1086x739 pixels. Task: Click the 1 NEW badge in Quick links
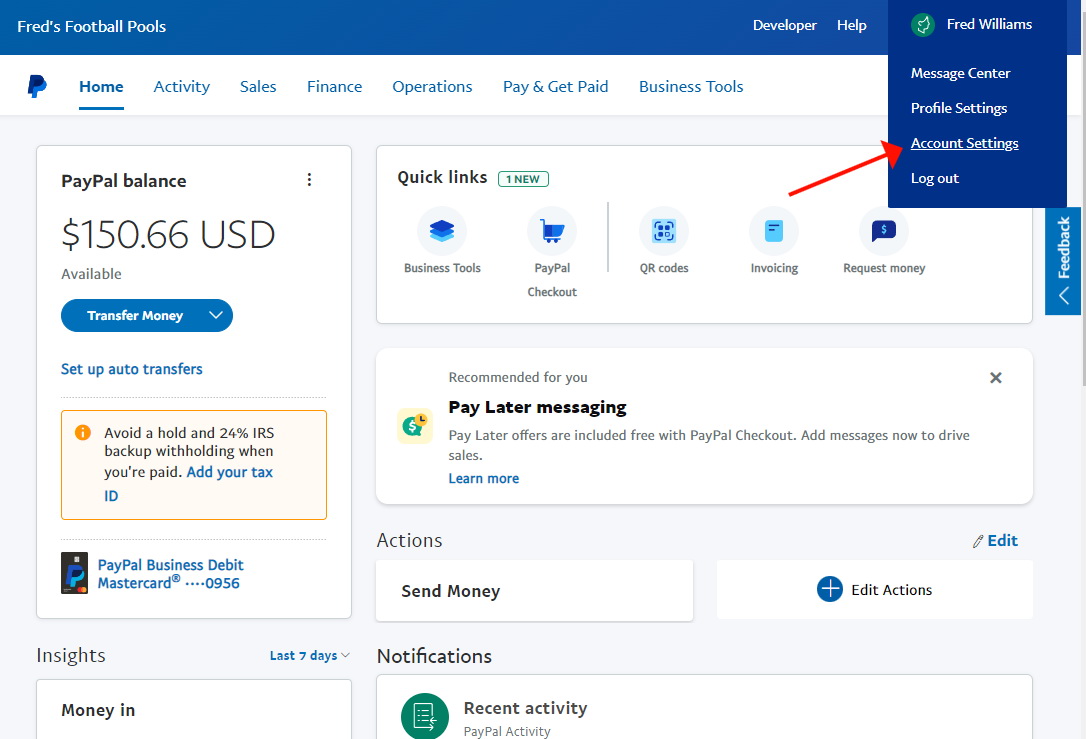(523, 179)
